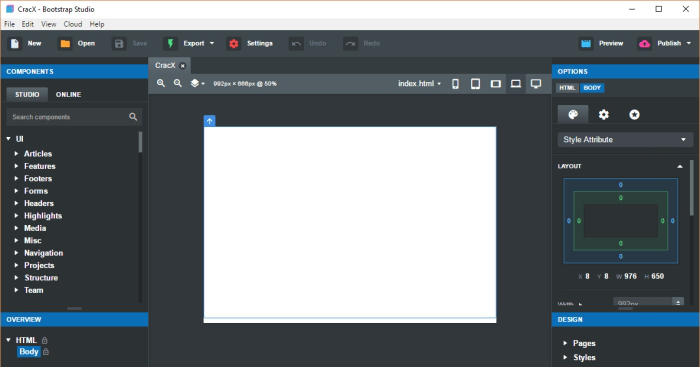Click the top margin value in box model
The width and height of the screenshot is (700, 381).
pos(621,185)
